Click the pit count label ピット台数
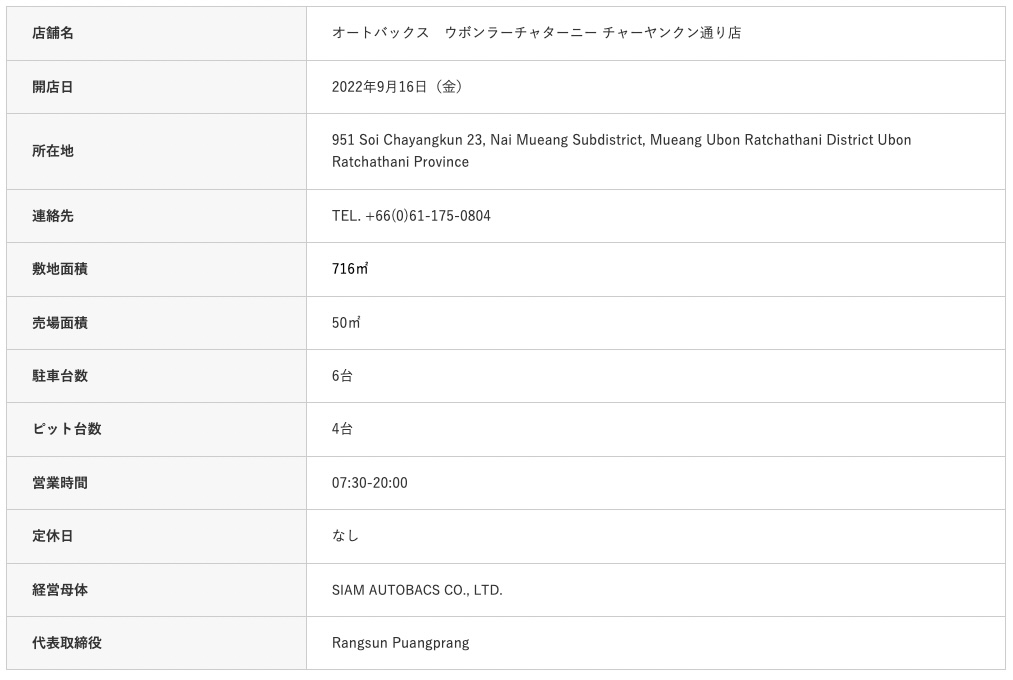The height and width of the screenshot is (680, 1013). click(x=67, y=429)
